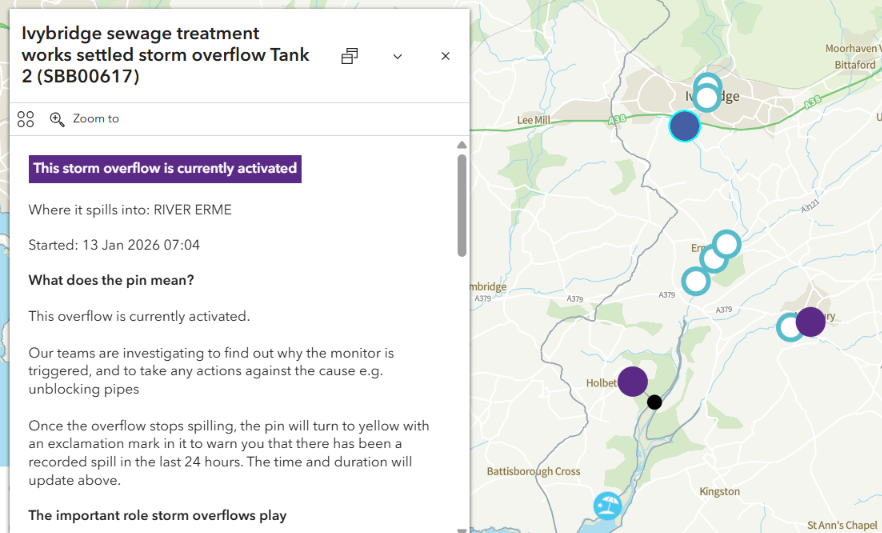Select the purple overflow pin at Holbeton
Screen dimensions: 882x533
click(x=632, y=381)
